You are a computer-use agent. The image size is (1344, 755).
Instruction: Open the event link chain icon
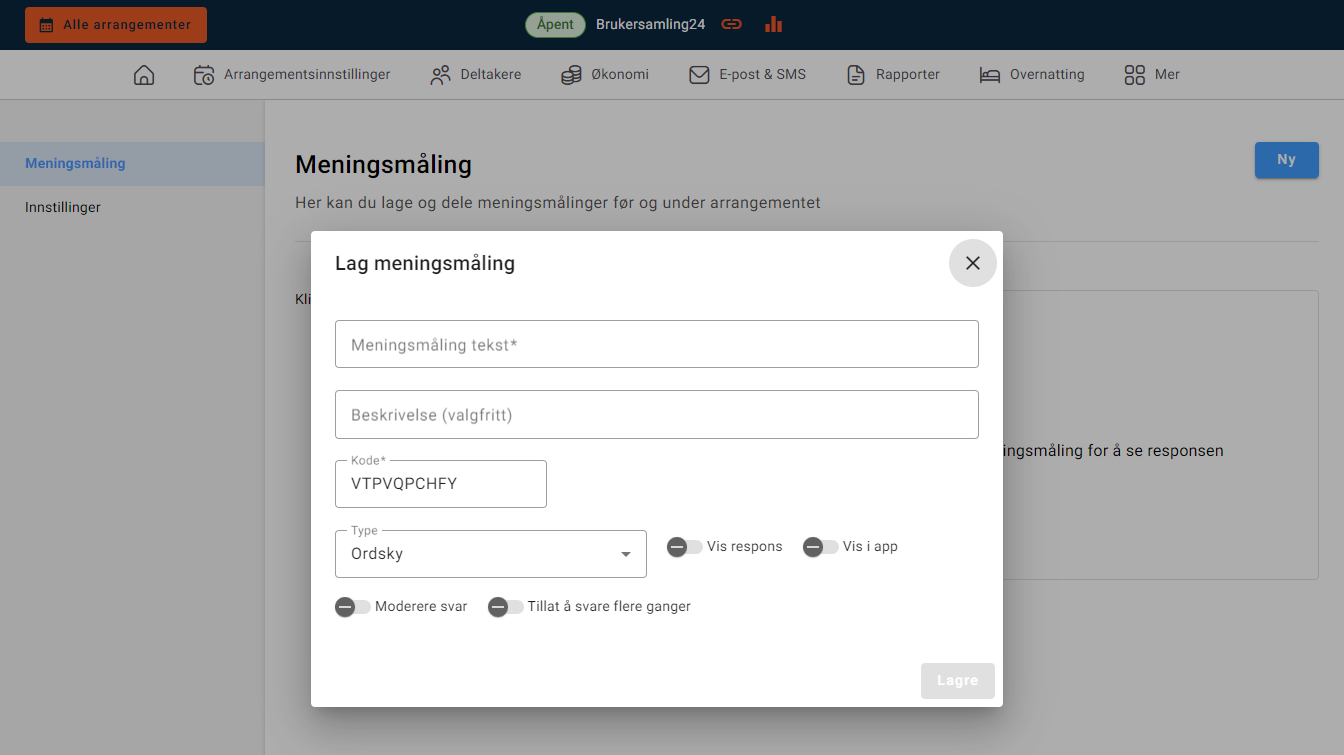point(732,24)
